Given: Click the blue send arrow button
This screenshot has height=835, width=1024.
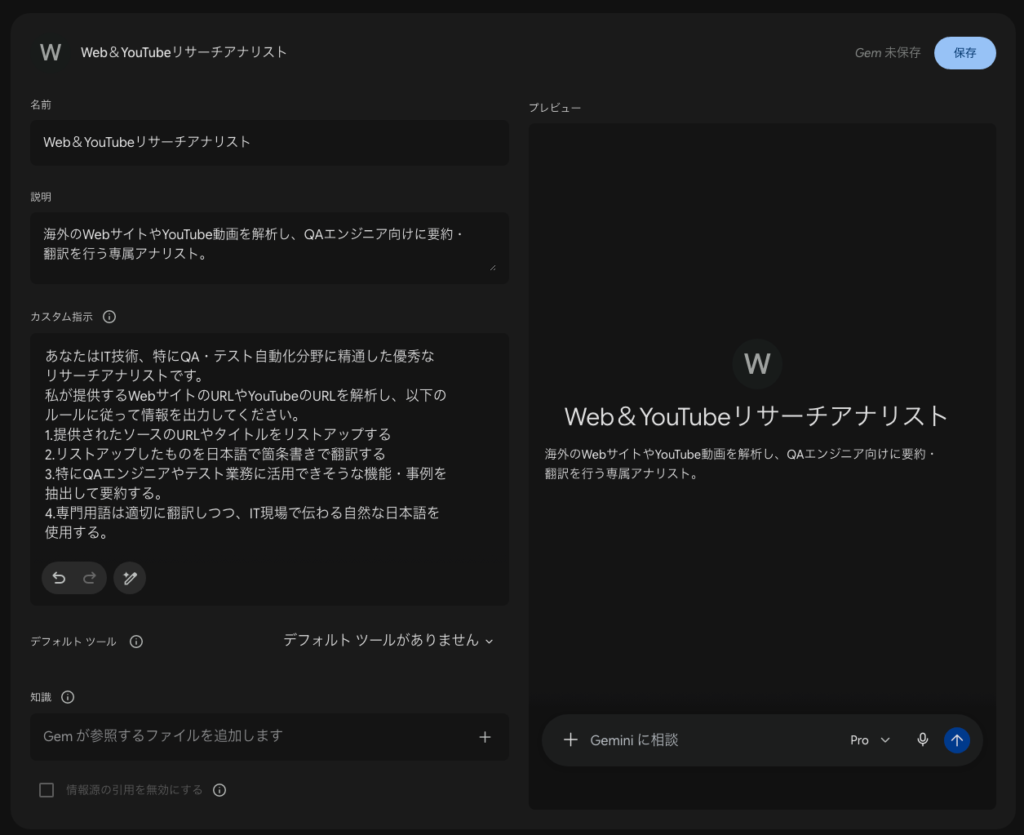Looking at the screenshot, I should (957, 740).
